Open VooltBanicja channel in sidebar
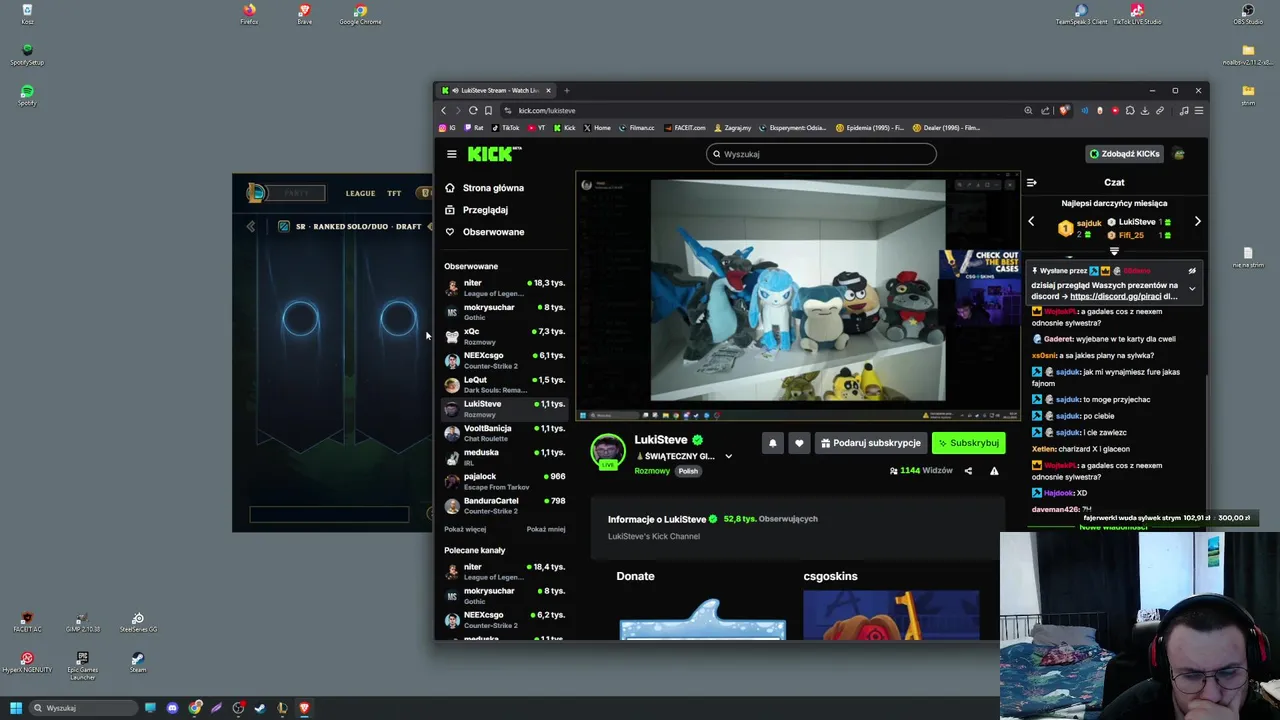1280x720 pixels. click(x=504, y=433)
